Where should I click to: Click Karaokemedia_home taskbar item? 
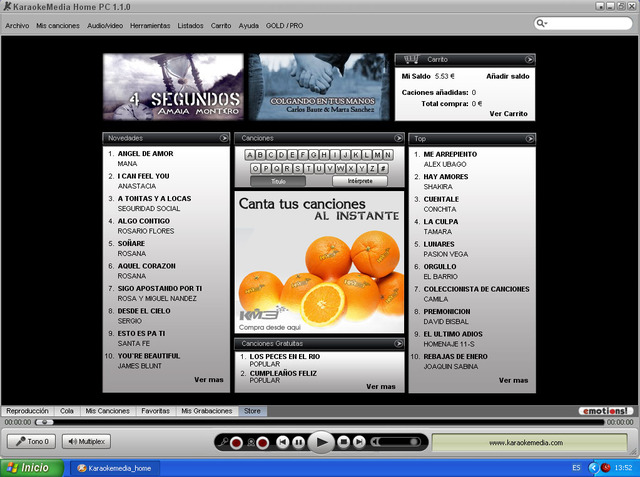point(114,468)
